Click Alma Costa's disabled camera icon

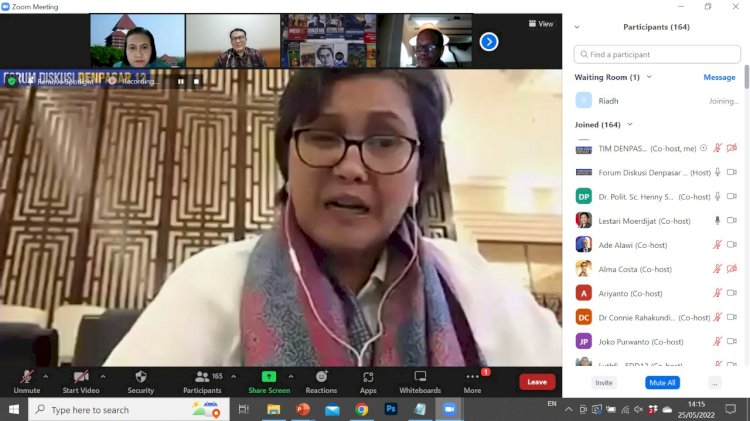pos(732,269)
